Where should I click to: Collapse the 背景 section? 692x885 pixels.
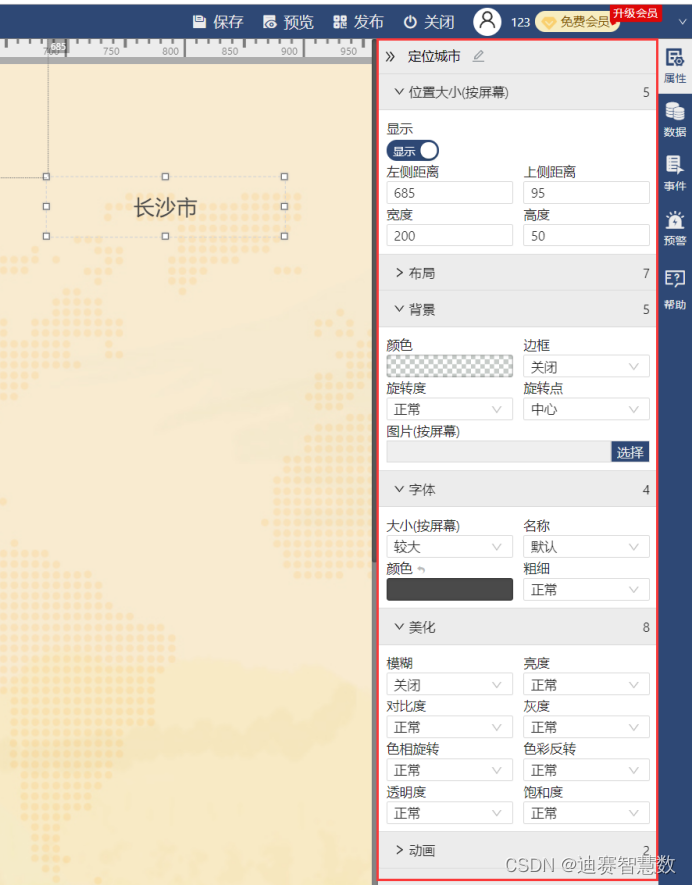click(x=518, y=309)
